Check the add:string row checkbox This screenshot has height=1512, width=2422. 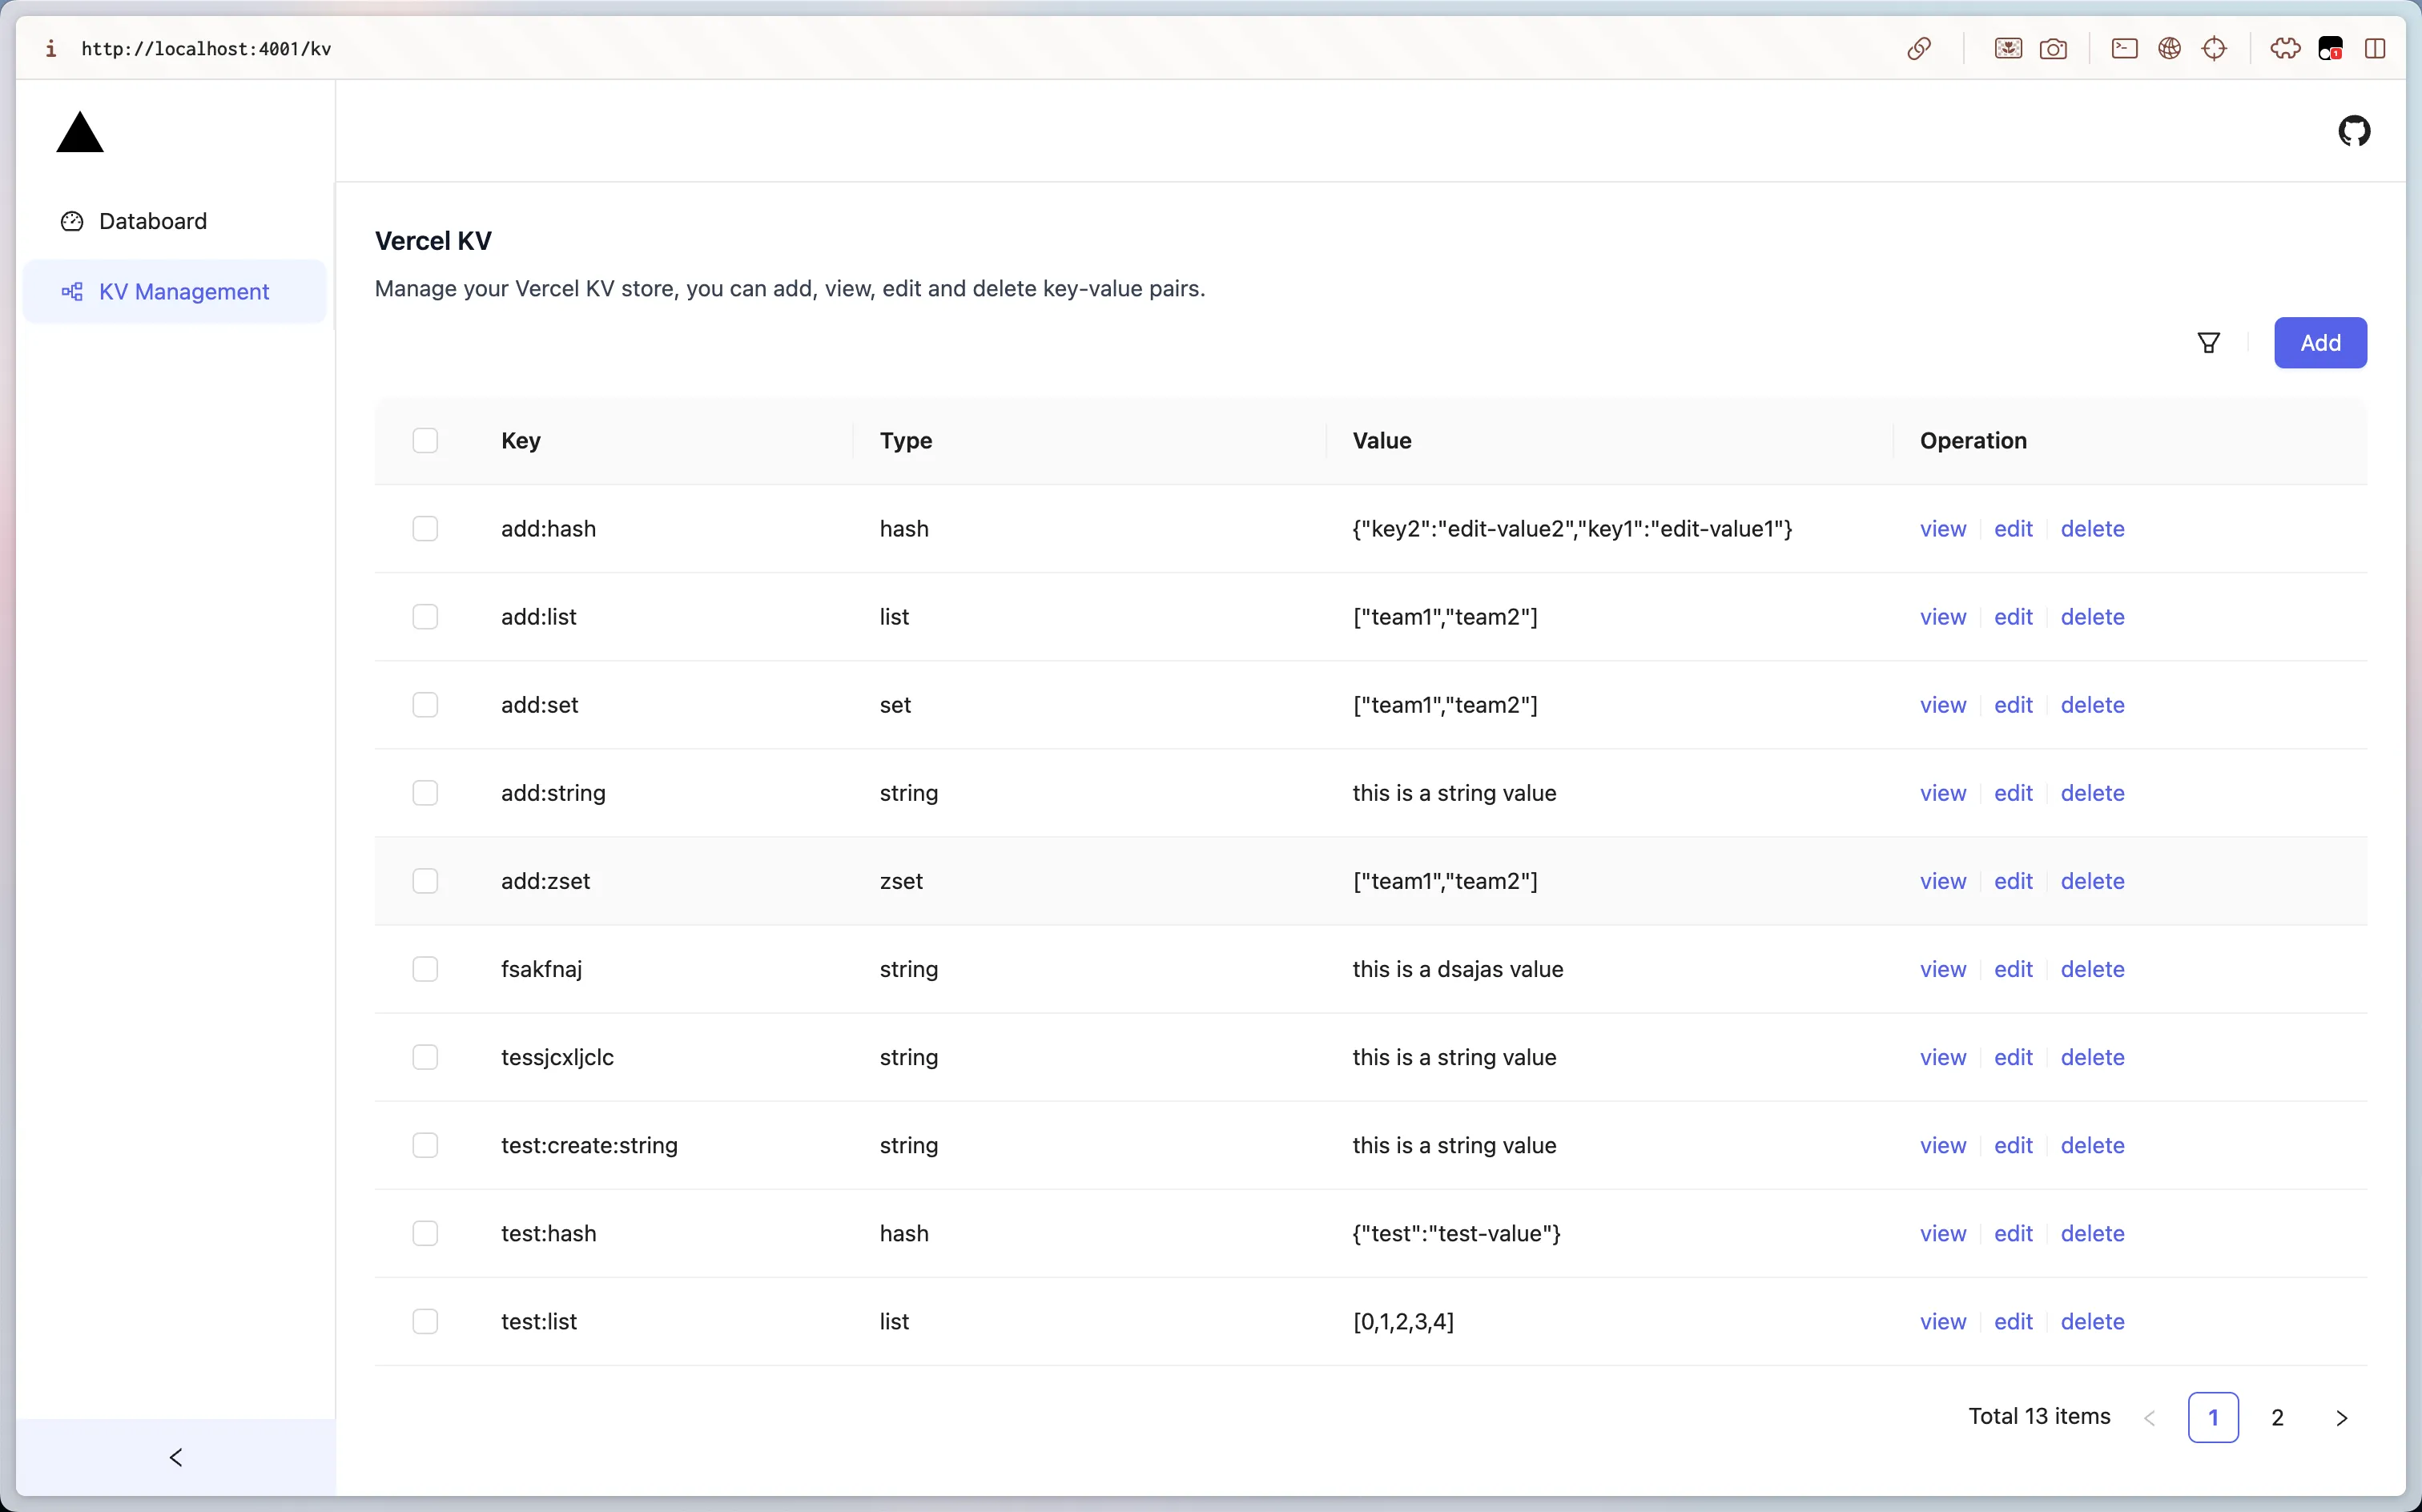point(425,793)
